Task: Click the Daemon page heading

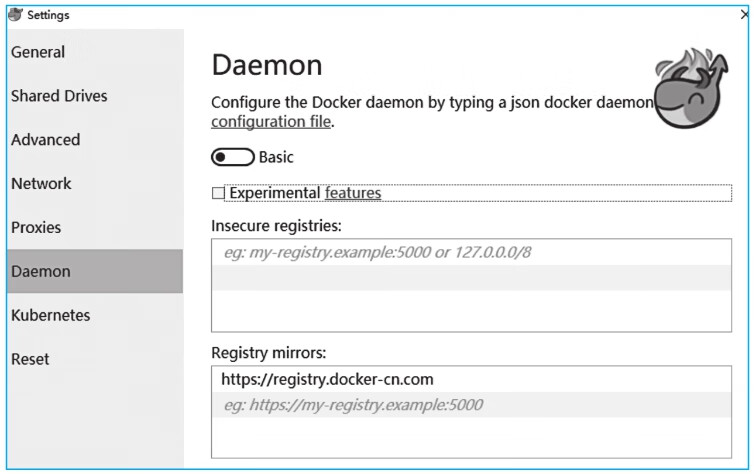Action: point(267,65)
